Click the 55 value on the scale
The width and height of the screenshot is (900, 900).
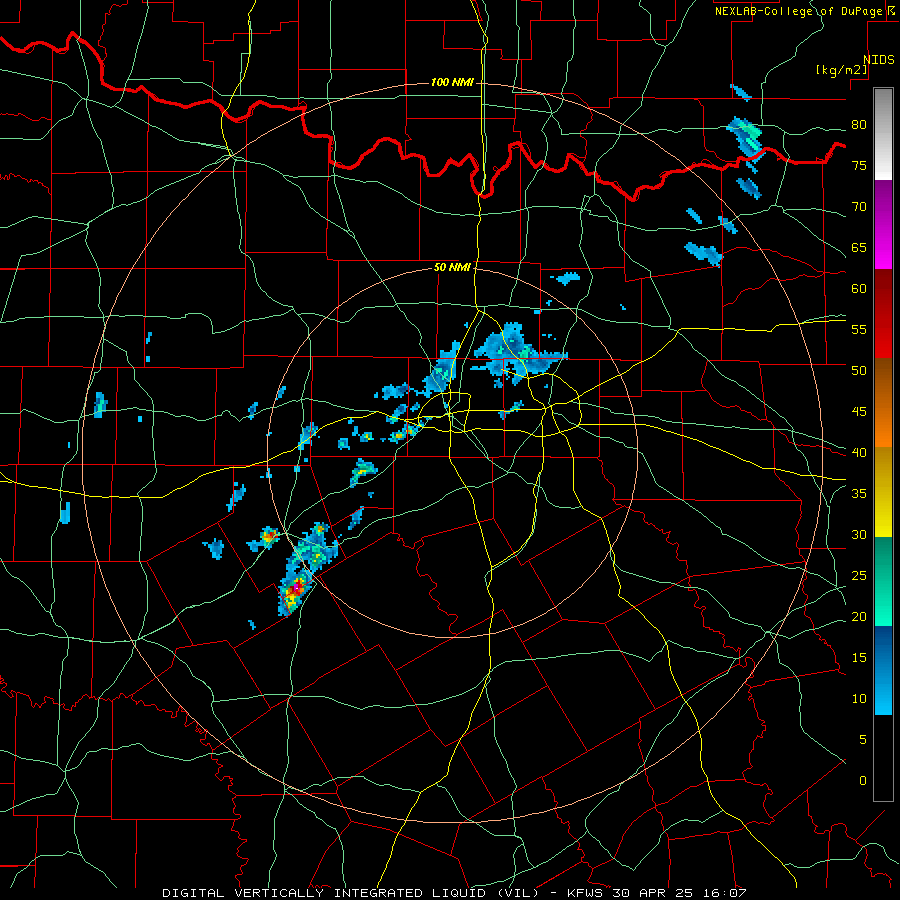tap(859, 329)
